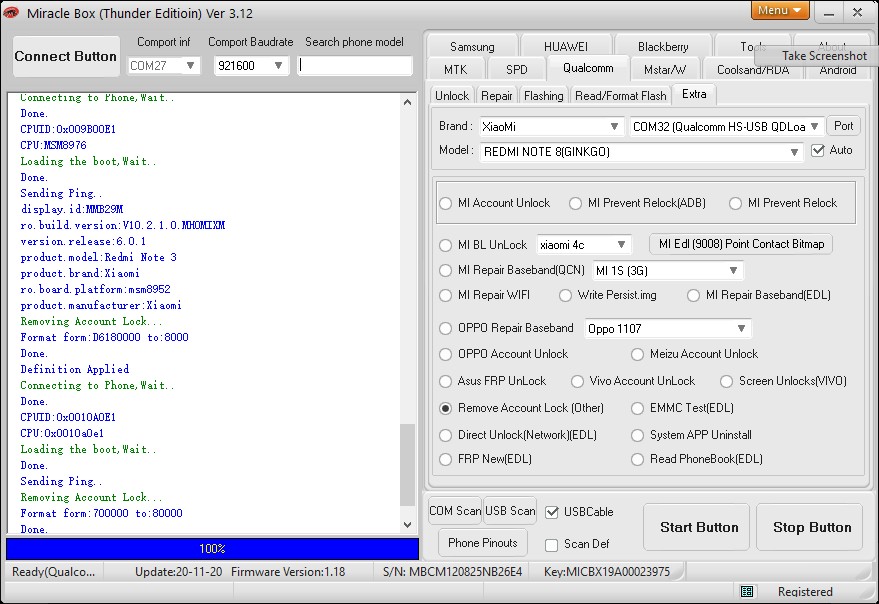Select Vivo Account UnLock option
The height and width of the screenshot is (604, 879).
pos(577,381)
